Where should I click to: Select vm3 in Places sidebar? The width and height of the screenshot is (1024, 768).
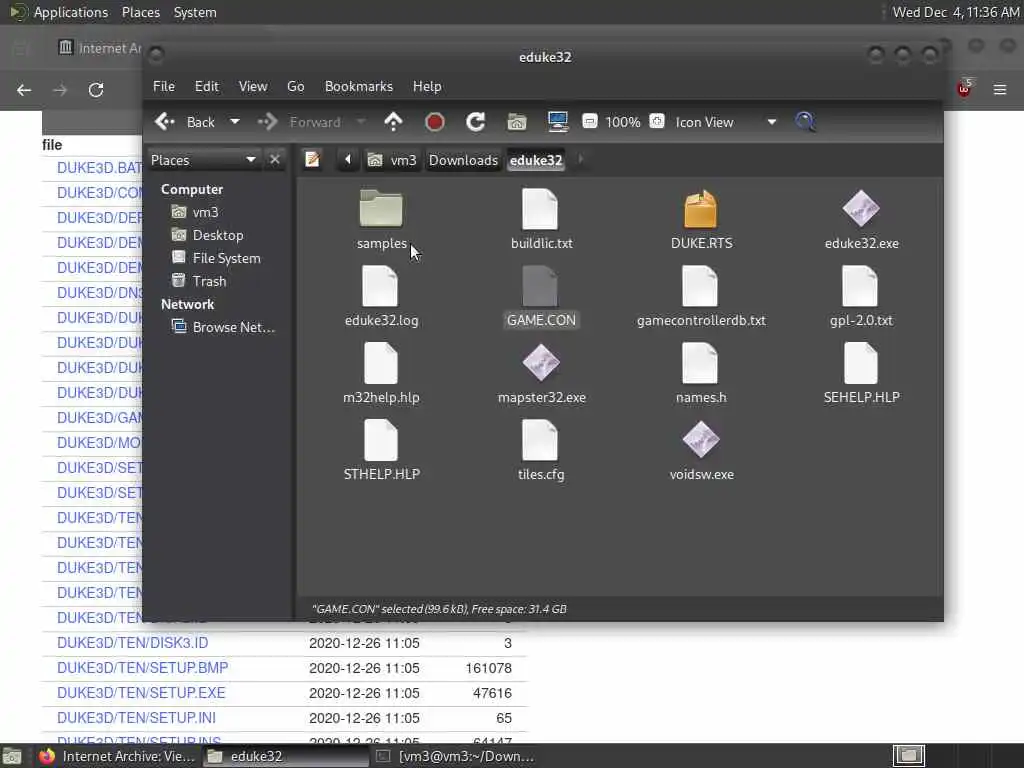[x=195, y=212]
